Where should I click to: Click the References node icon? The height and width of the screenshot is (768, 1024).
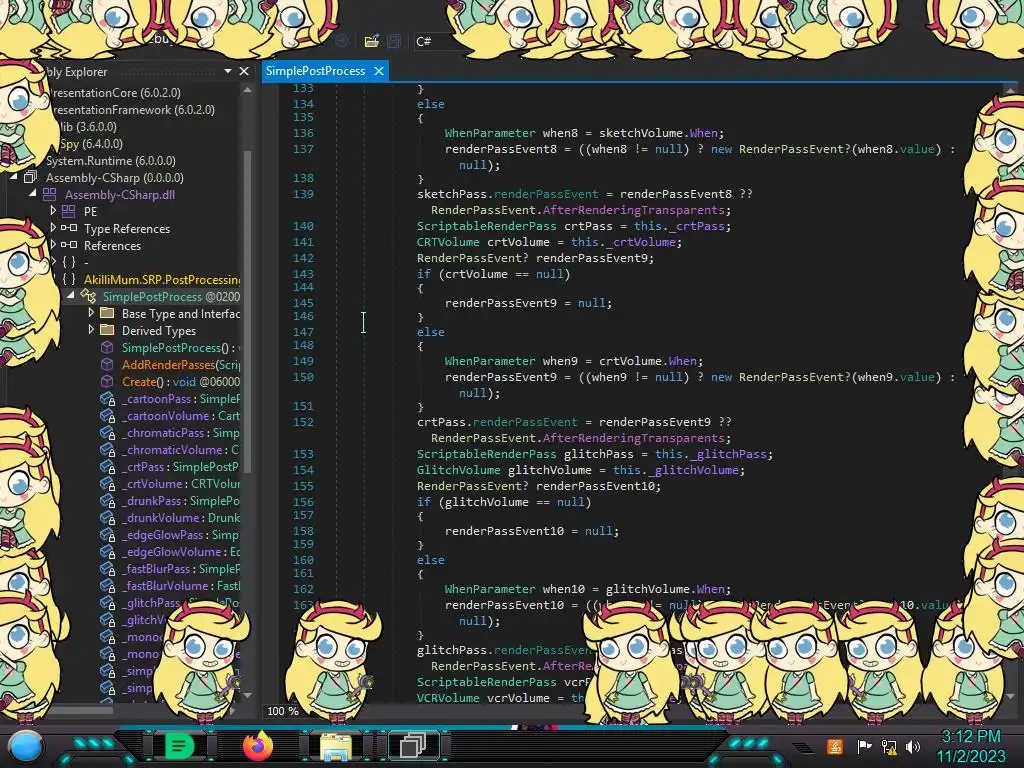pos(69,245)
